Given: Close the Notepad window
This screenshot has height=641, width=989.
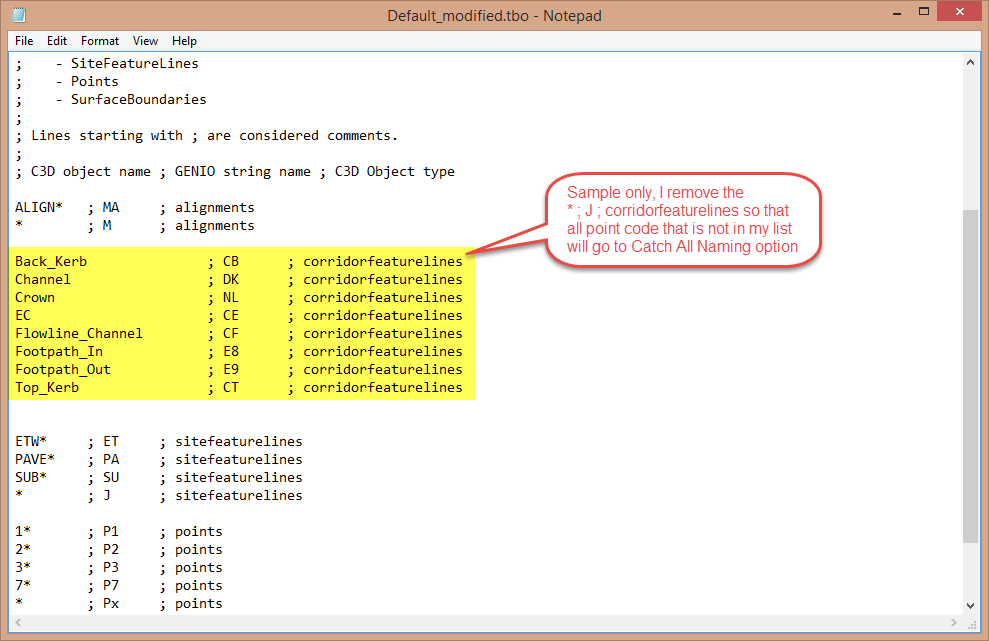Looking at the screenshot, I should pyautogui.click(x=960, y=11).
